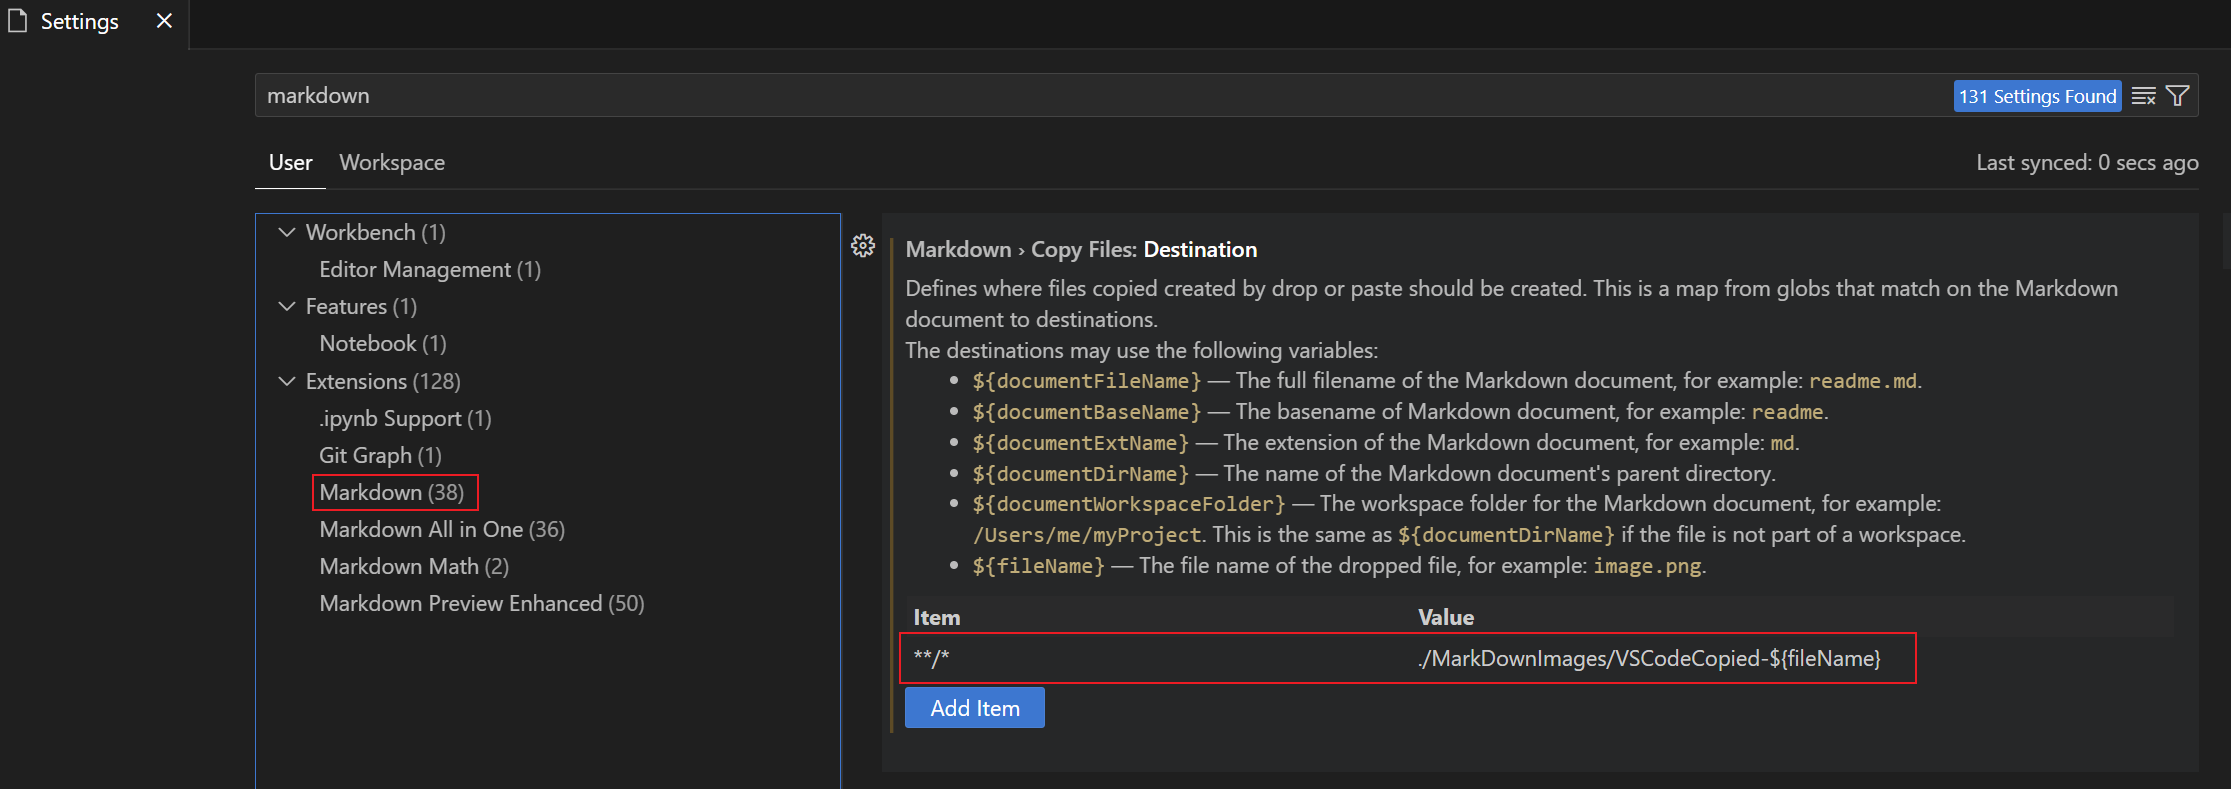Viewport: 2231px width, 789px height.
Task: Open Markdown All in One settings
Action: [x=442, y=529]
